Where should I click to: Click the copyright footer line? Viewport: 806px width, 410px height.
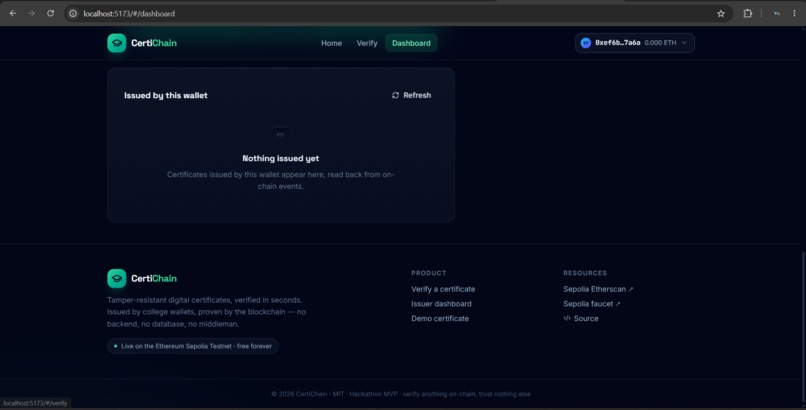coord(401,394)
